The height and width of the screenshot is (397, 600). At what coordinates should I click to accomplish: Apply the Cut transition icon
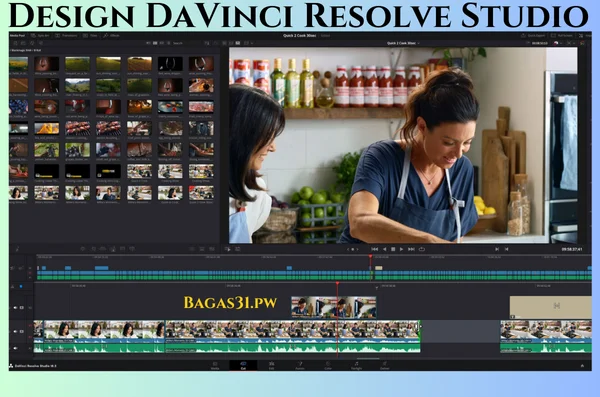coord(192,249)
